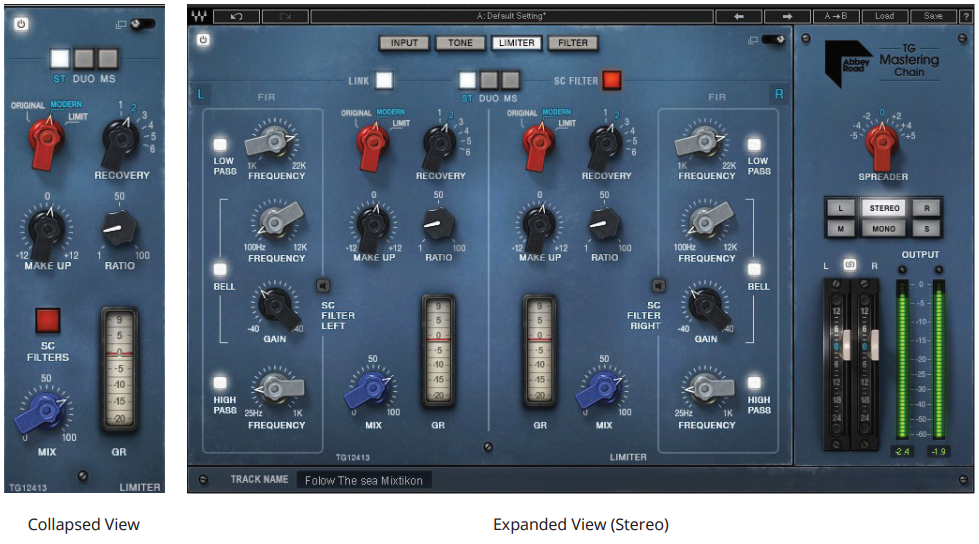The width and height of the screenshot is (979, 544).
Task: Select ST mode in the collapsed view
Action: [x=60, y=59]
